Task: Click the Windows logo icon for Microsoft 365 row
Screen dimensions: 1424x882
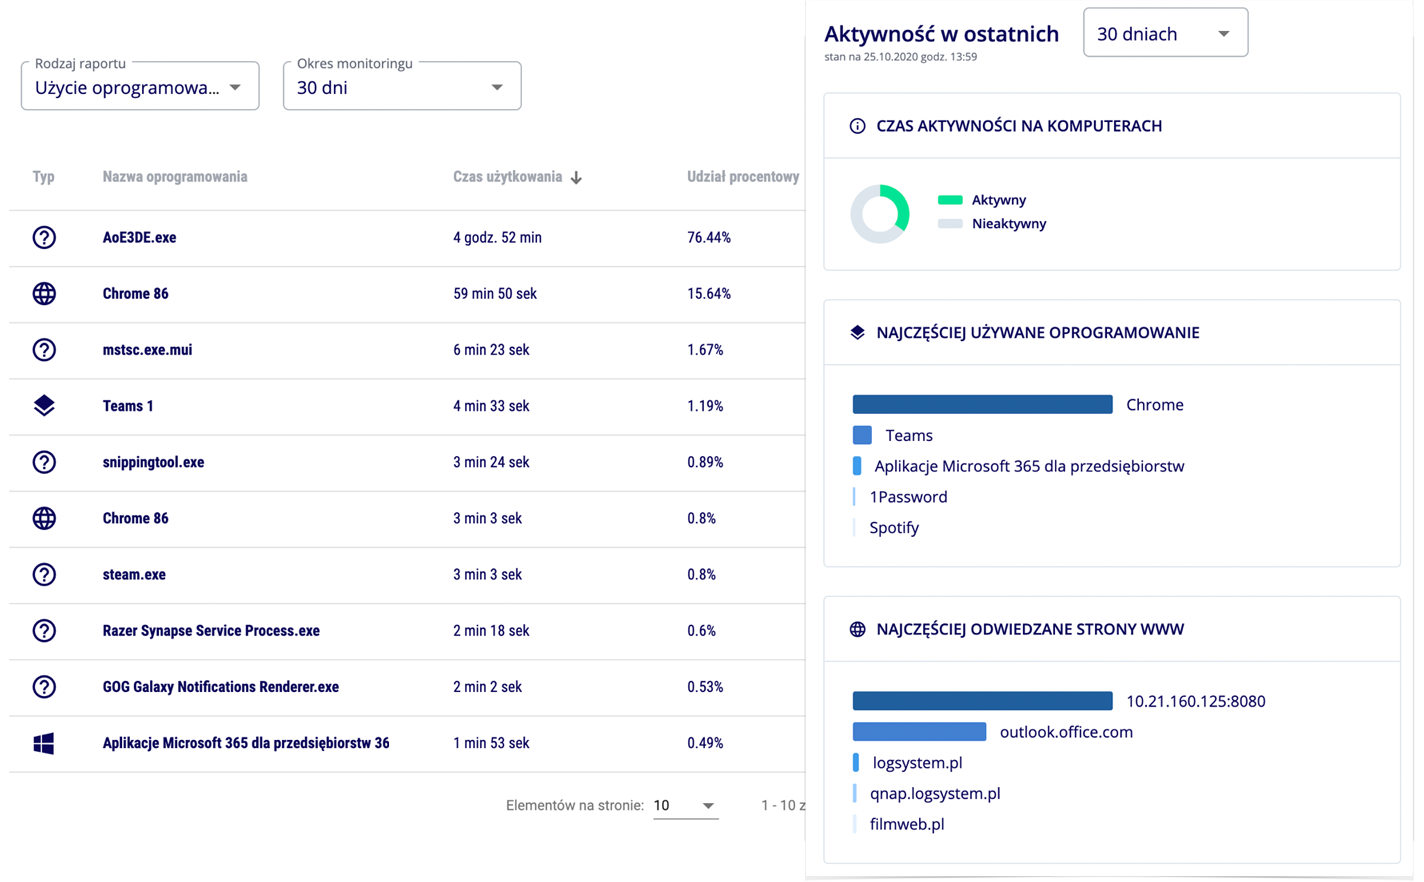Action: tap(44, 743)
